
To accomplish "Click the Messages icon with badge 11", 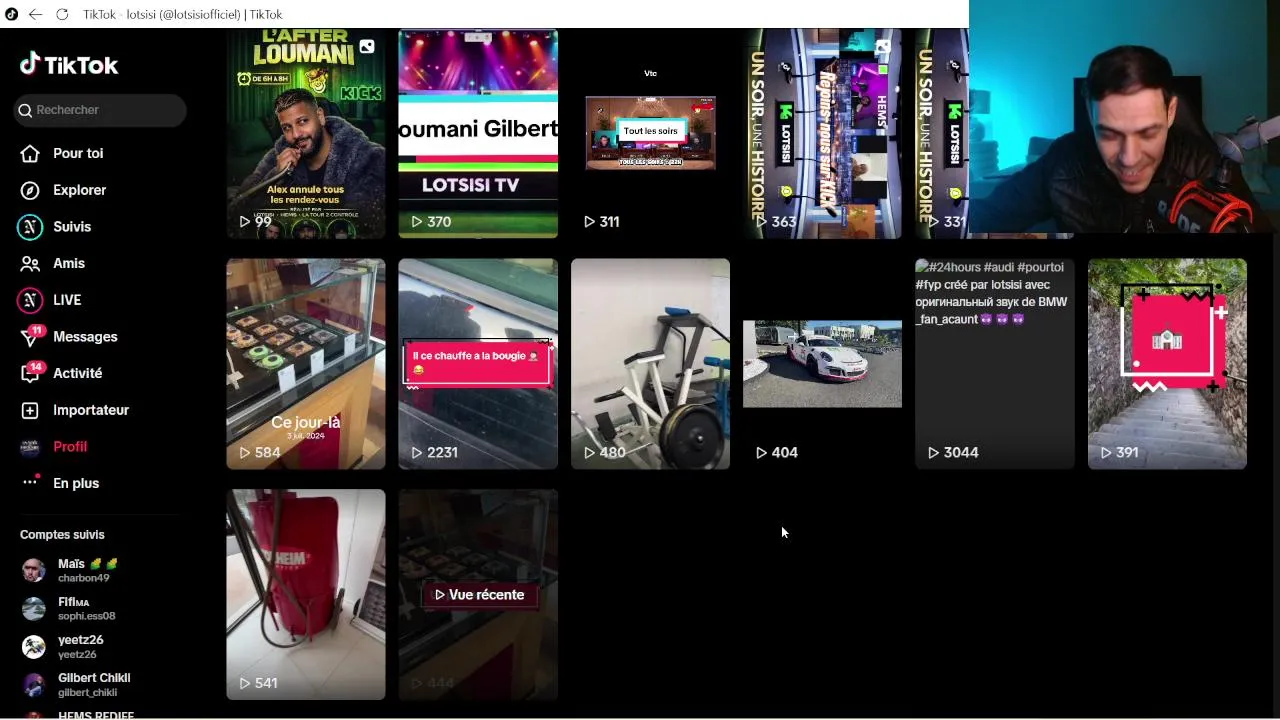I will 31,336.
